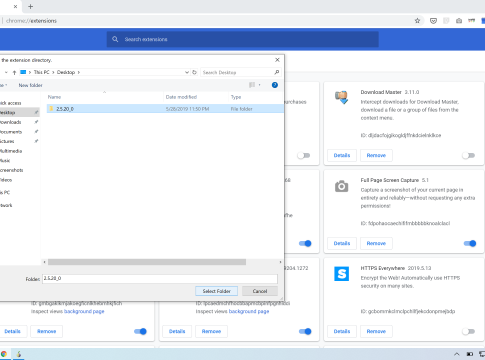
Task: Click the magnifier in Search Desktop box
Action: (276, 72)
